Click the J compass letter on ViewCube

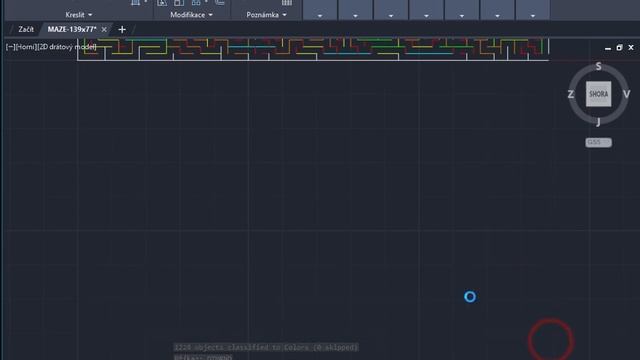coord(598,122)
